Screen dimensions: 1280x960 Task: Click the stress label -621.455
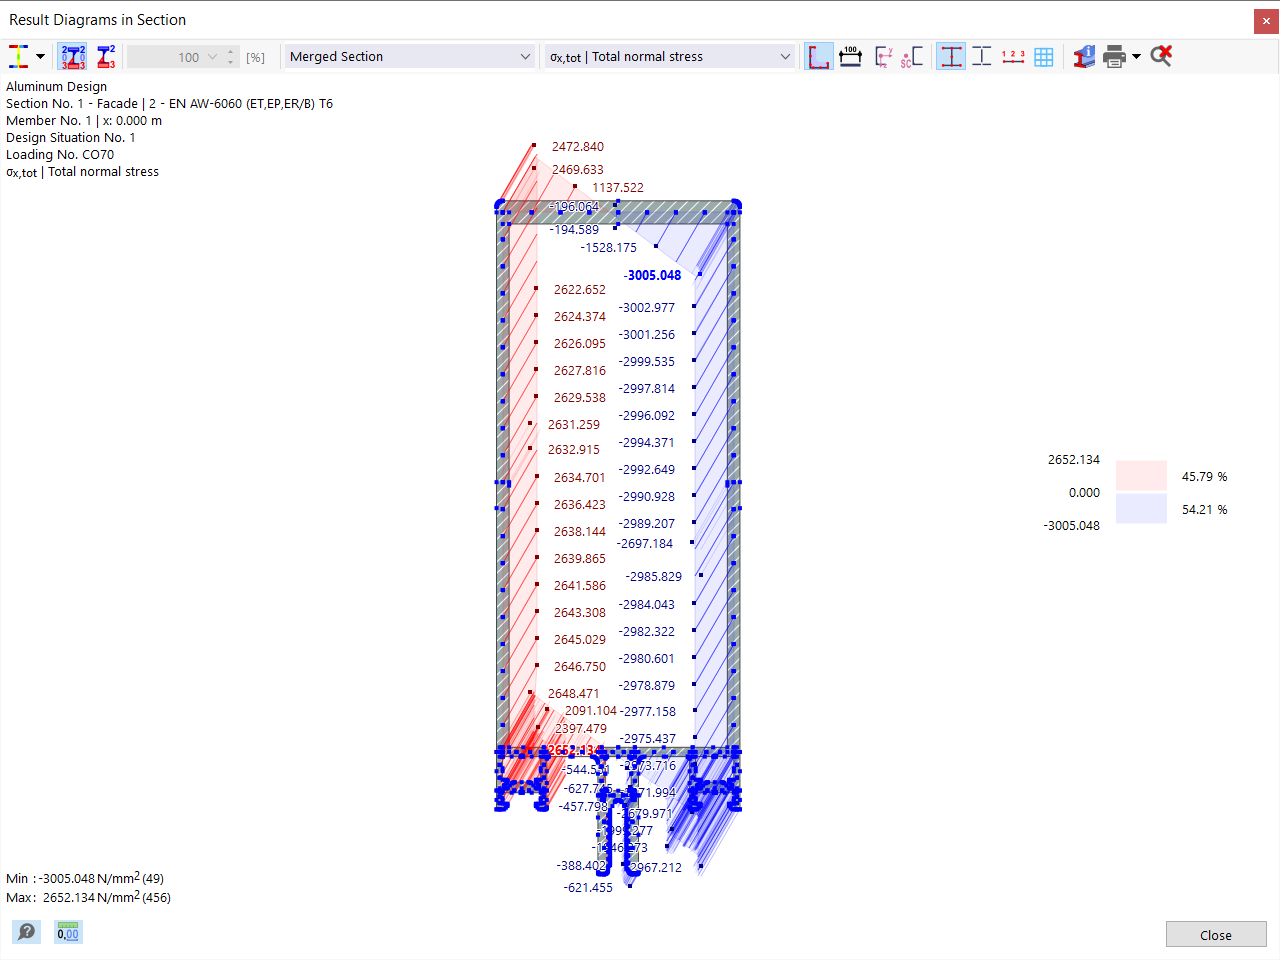(588, 888)
